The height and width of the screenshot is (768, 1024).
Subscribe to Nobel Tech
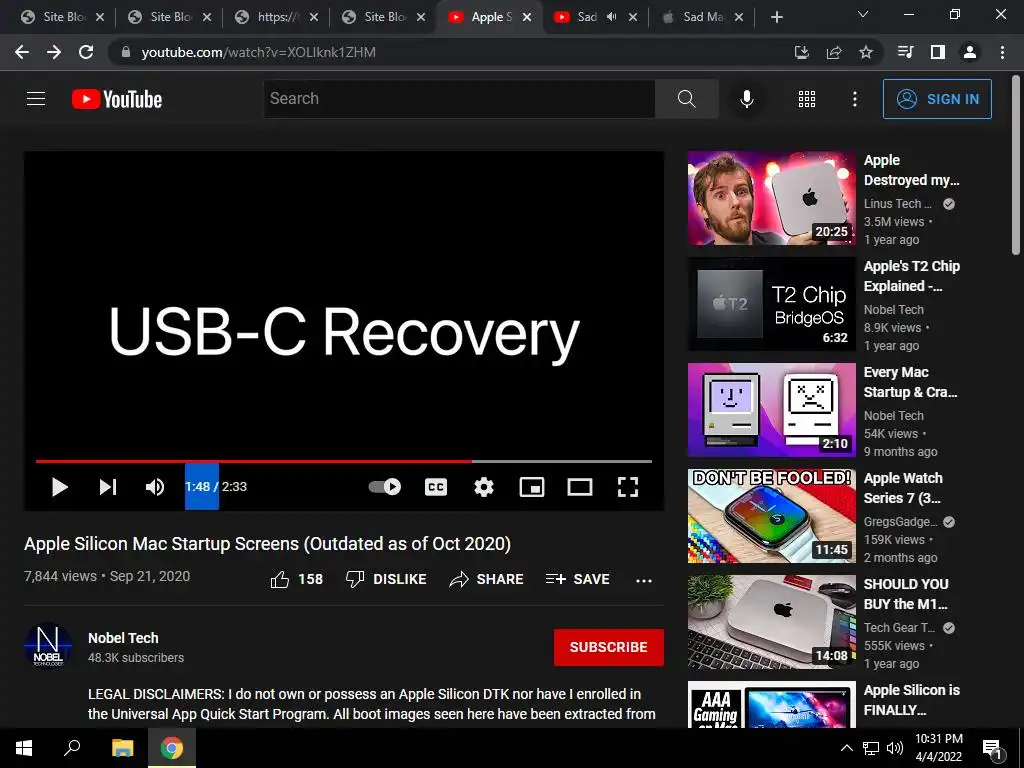(x=609, y=647)
